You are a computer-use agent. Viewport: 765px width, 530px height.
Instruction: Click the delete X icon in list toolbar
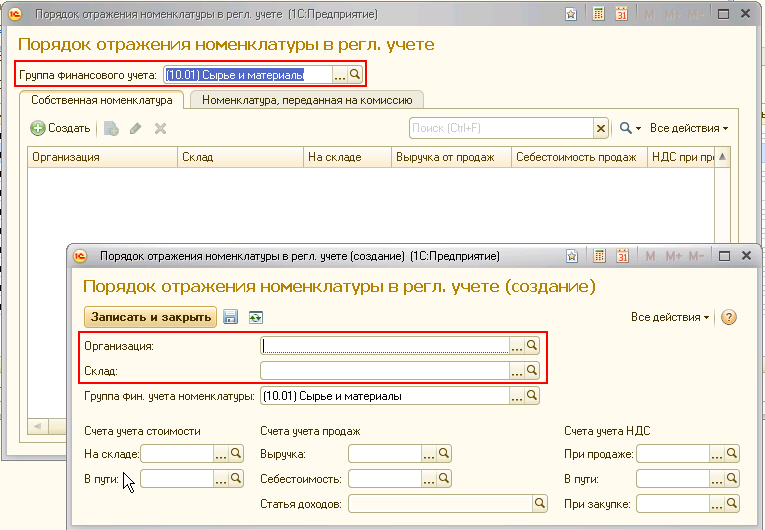161,128
